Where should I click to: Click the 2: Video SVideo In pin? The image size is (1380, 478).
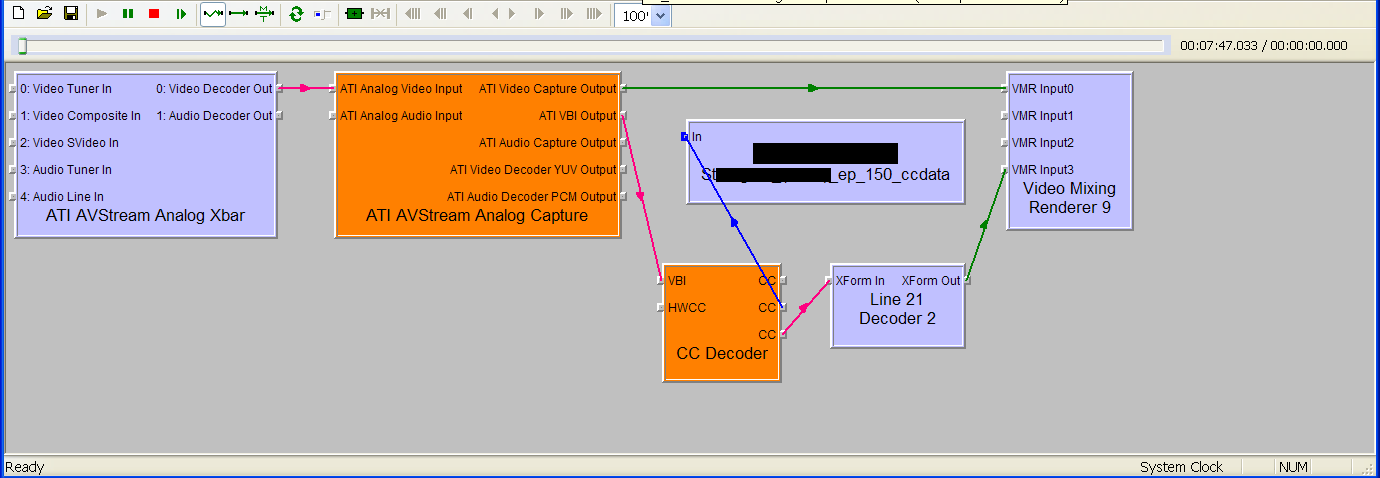click(69, 143)
